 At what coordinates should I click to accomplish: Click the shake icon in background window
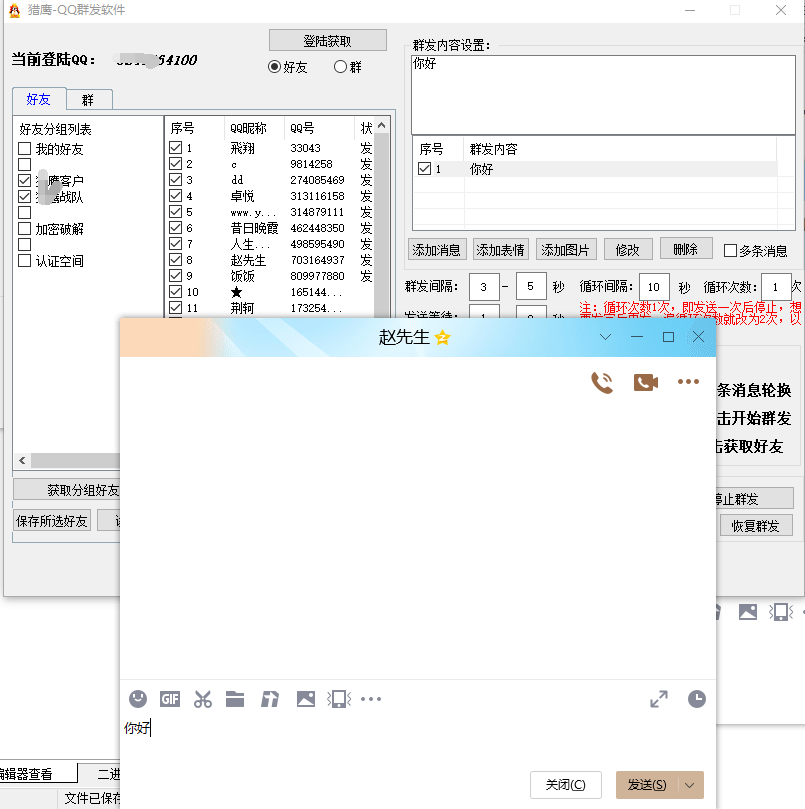point(781,612)
